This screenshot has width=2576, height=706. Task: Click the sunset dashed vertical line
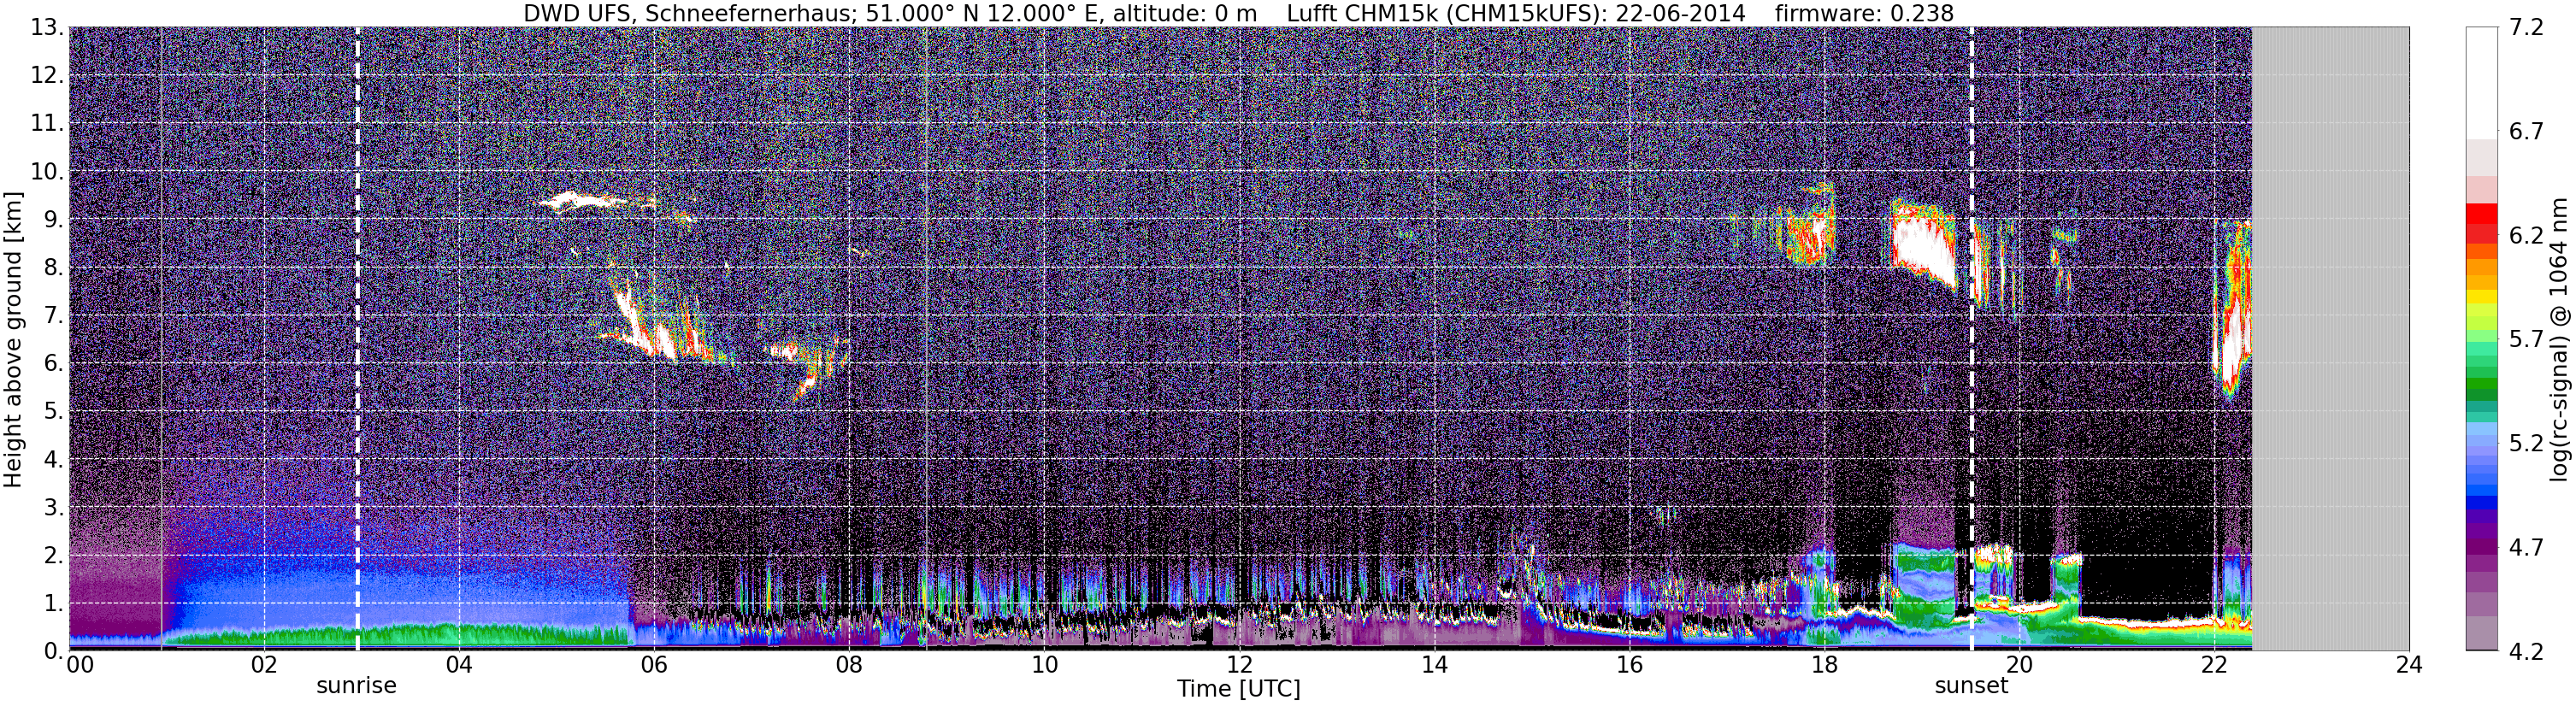(1971, 339)
